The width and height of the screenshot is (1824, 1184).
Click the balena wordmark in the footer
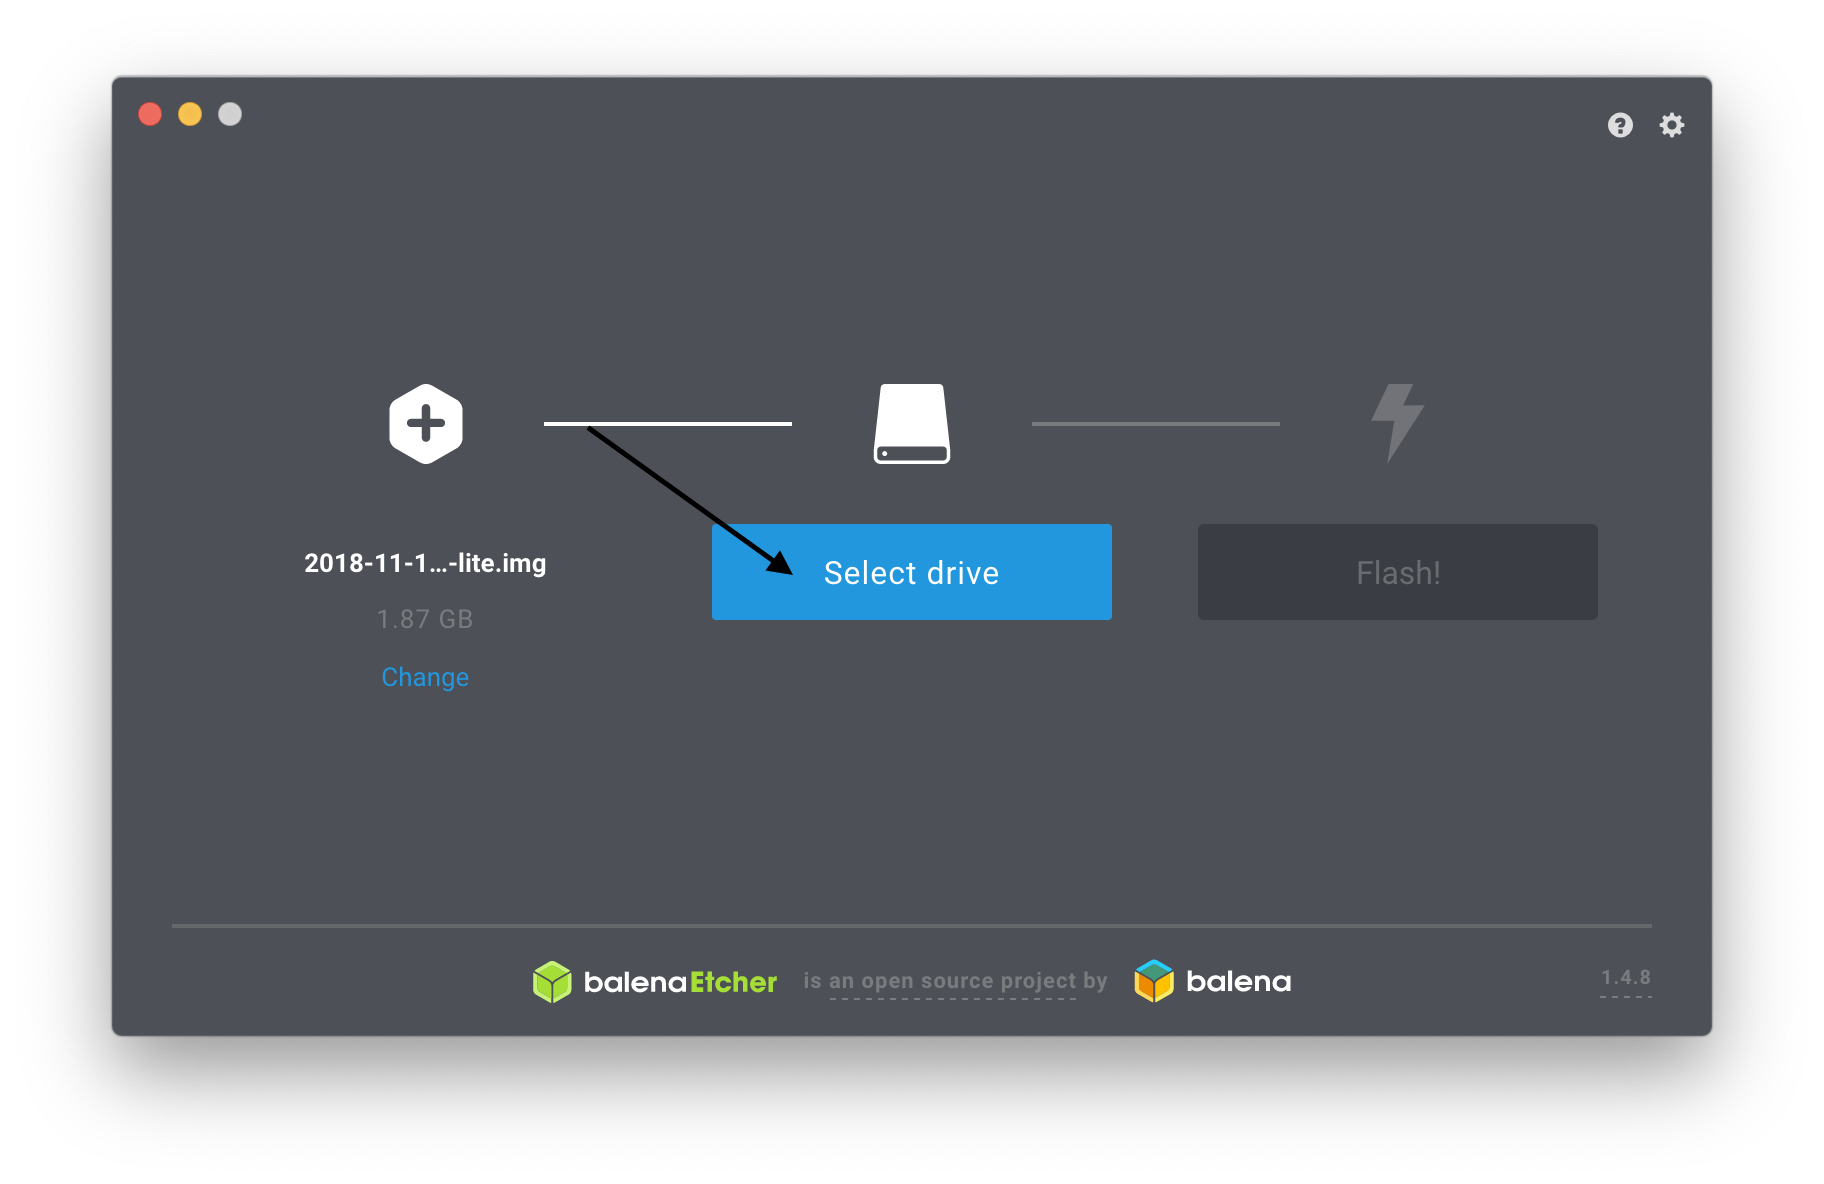1238,982
